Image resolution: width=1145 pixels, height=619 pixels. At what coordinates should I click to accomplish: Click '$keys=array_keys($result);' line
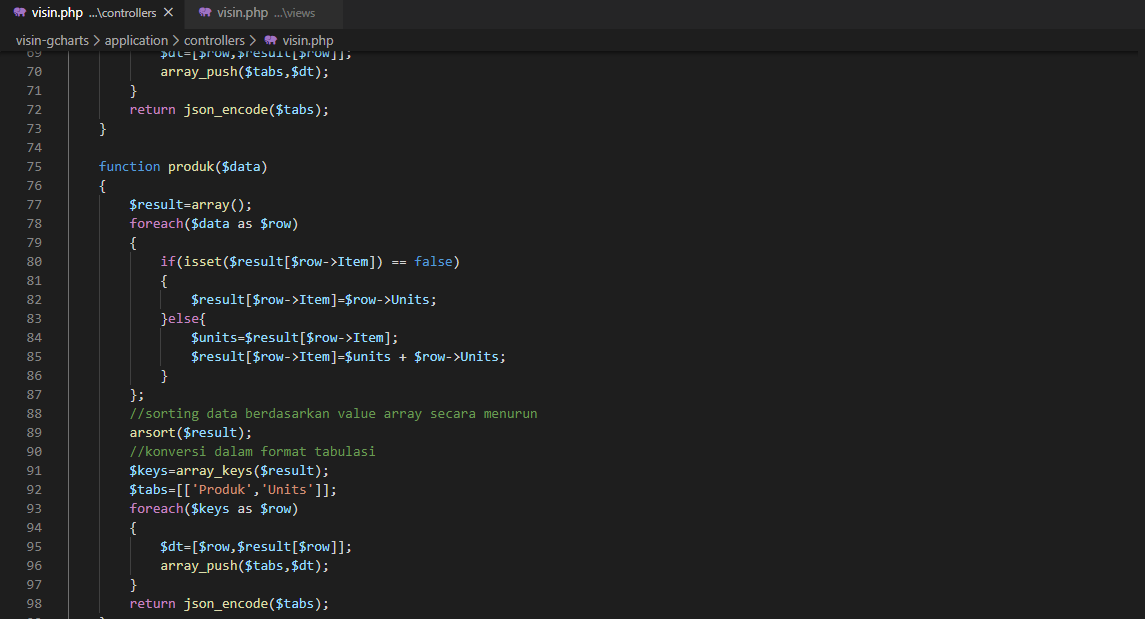(x=229, y=470)
